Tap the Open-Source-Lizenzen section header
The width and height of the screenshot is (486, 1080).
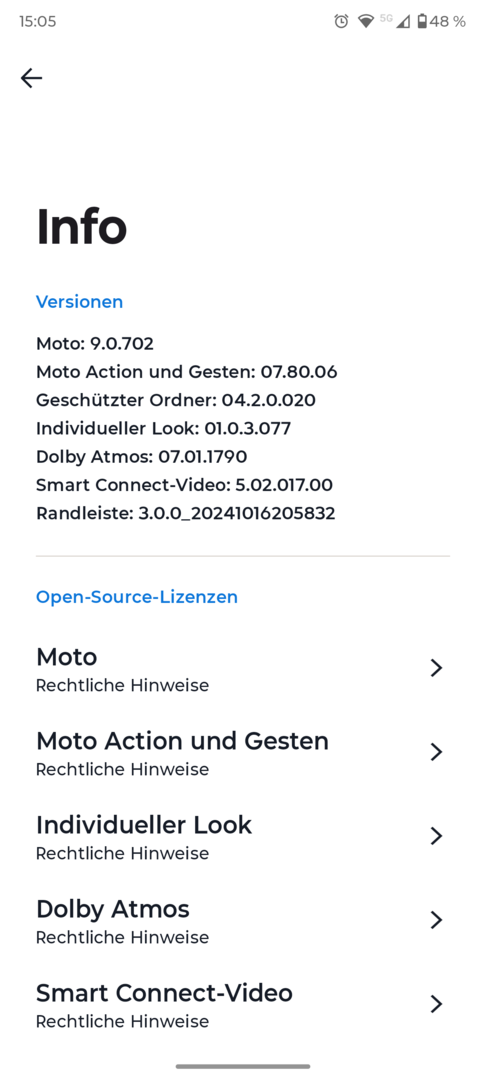pyautogui.click(x=137, y=597)
